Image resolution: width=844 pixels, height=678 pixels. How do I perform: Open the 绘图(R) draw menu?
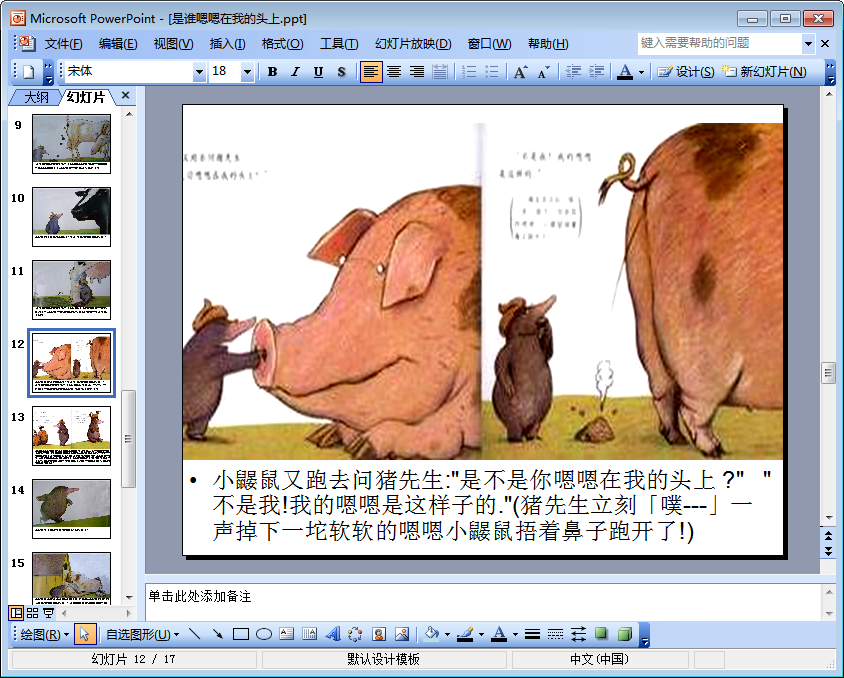[x=44, y=635]
